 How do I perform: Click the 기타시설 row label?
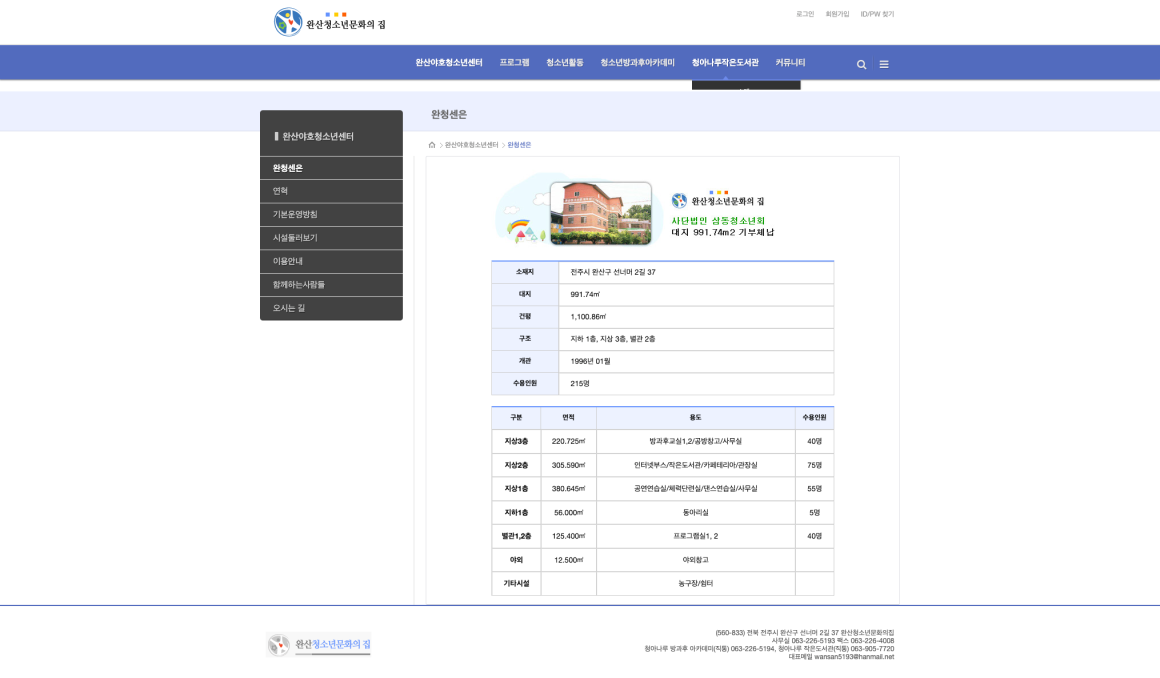point(516,583)
